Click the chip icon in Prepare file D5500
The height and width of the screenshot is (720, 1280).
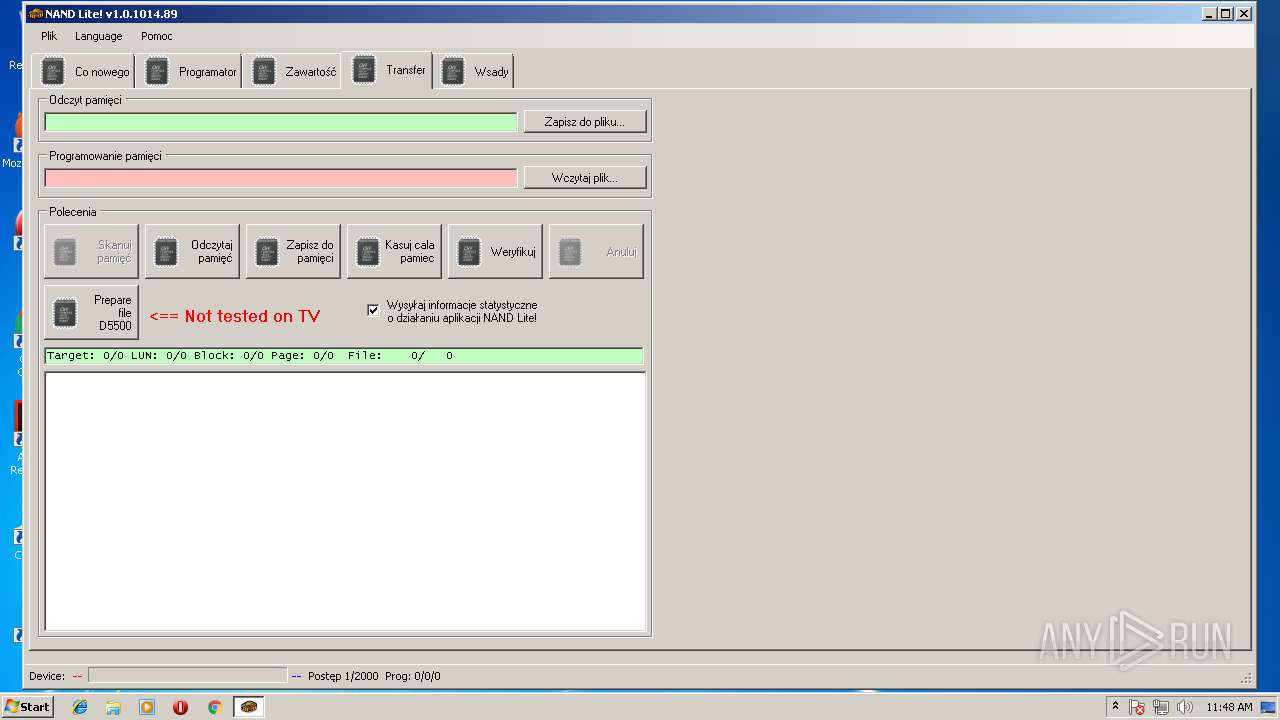click(x=65, y=313)
